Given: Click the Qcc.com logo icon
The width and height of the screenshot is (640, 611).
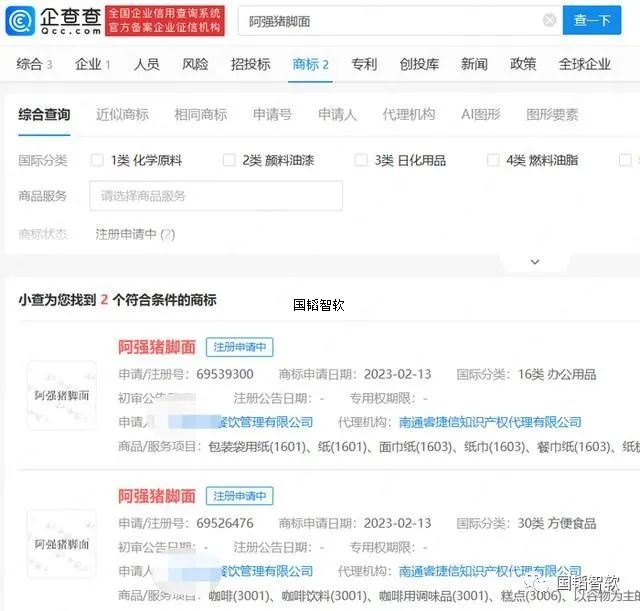Looking at the screenshot, I should click(x=20, y=20).
